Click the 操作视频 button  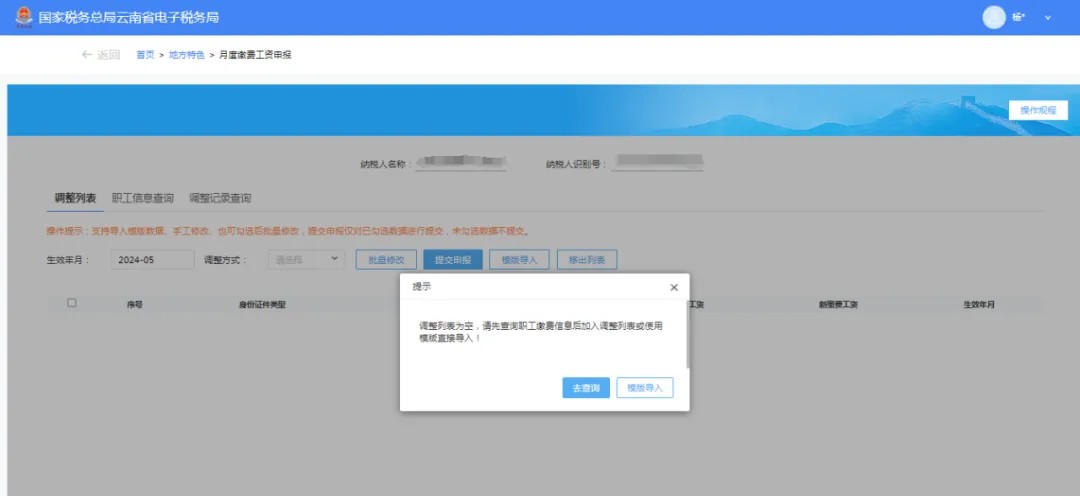pos(1038,111)
